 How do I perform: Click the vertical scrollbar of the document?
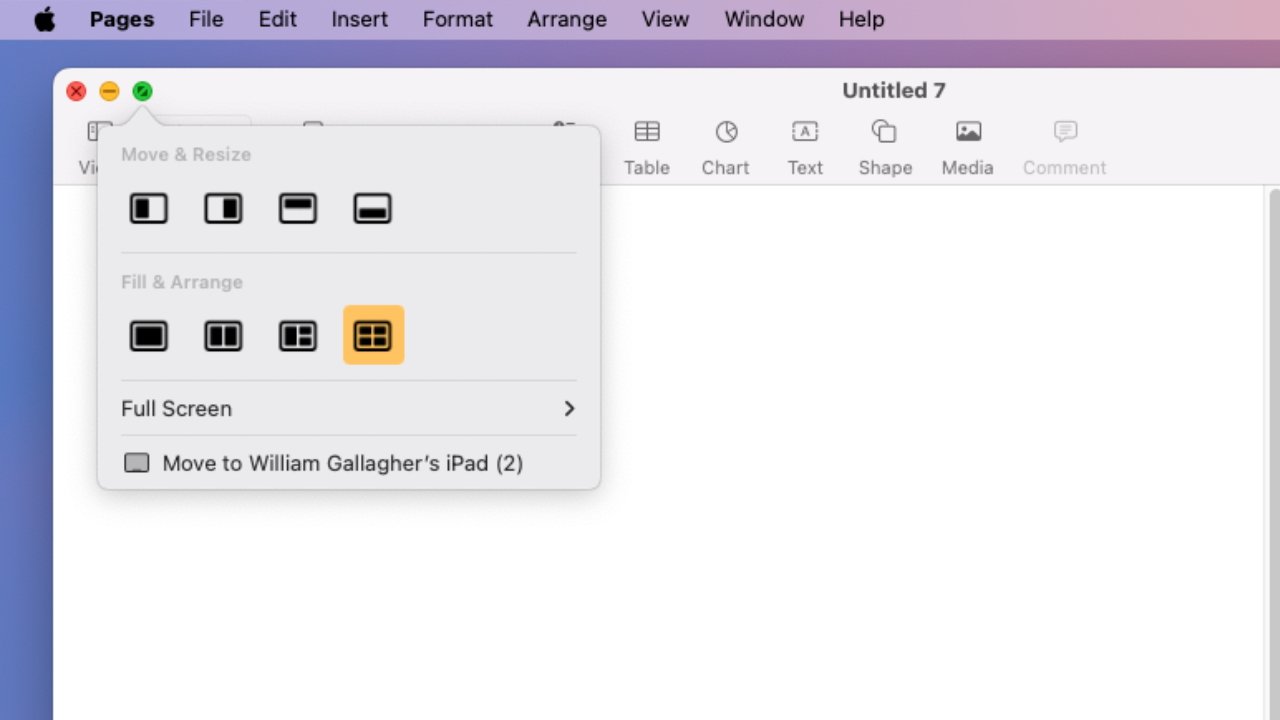pos(1273,452)
